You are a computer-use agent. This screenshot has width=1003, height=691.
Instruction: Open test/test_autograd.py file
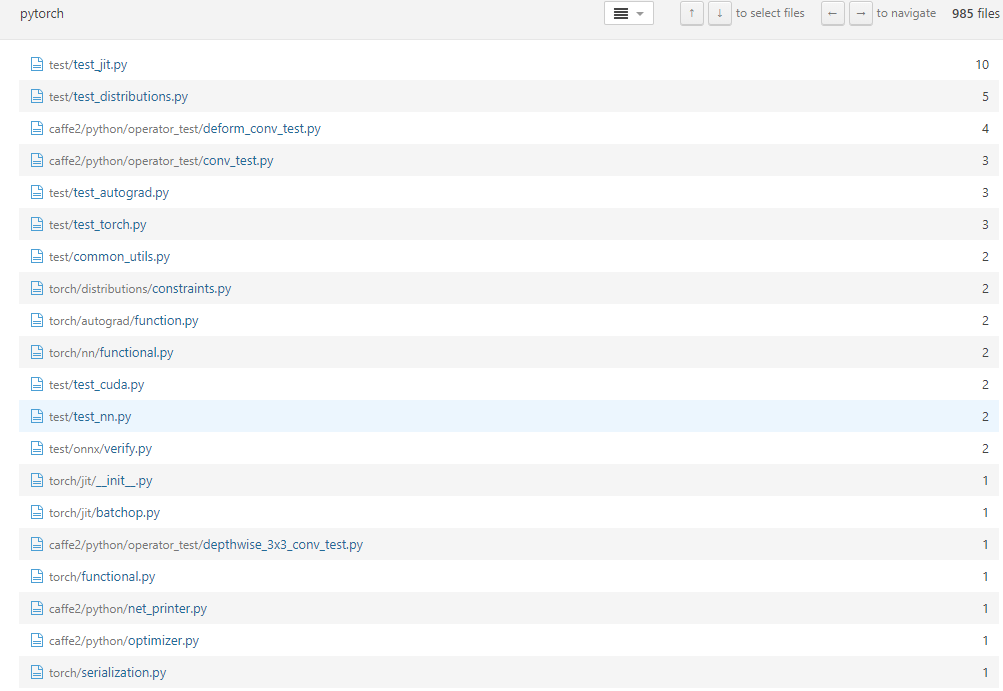point(109,193)
